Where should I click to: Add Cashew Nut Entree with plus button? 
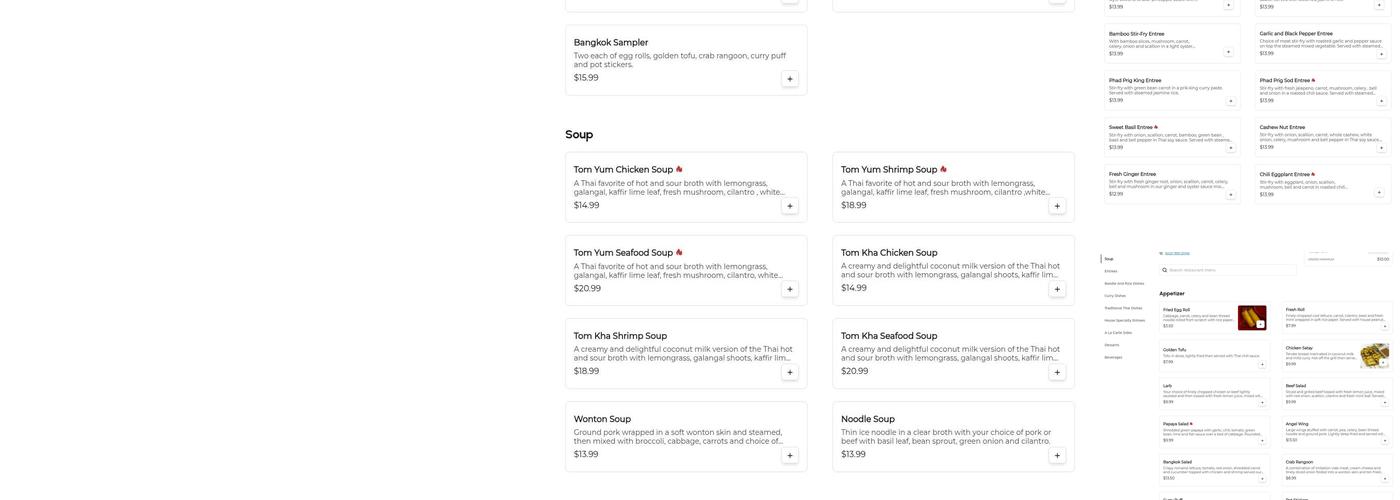(1380, 148)
